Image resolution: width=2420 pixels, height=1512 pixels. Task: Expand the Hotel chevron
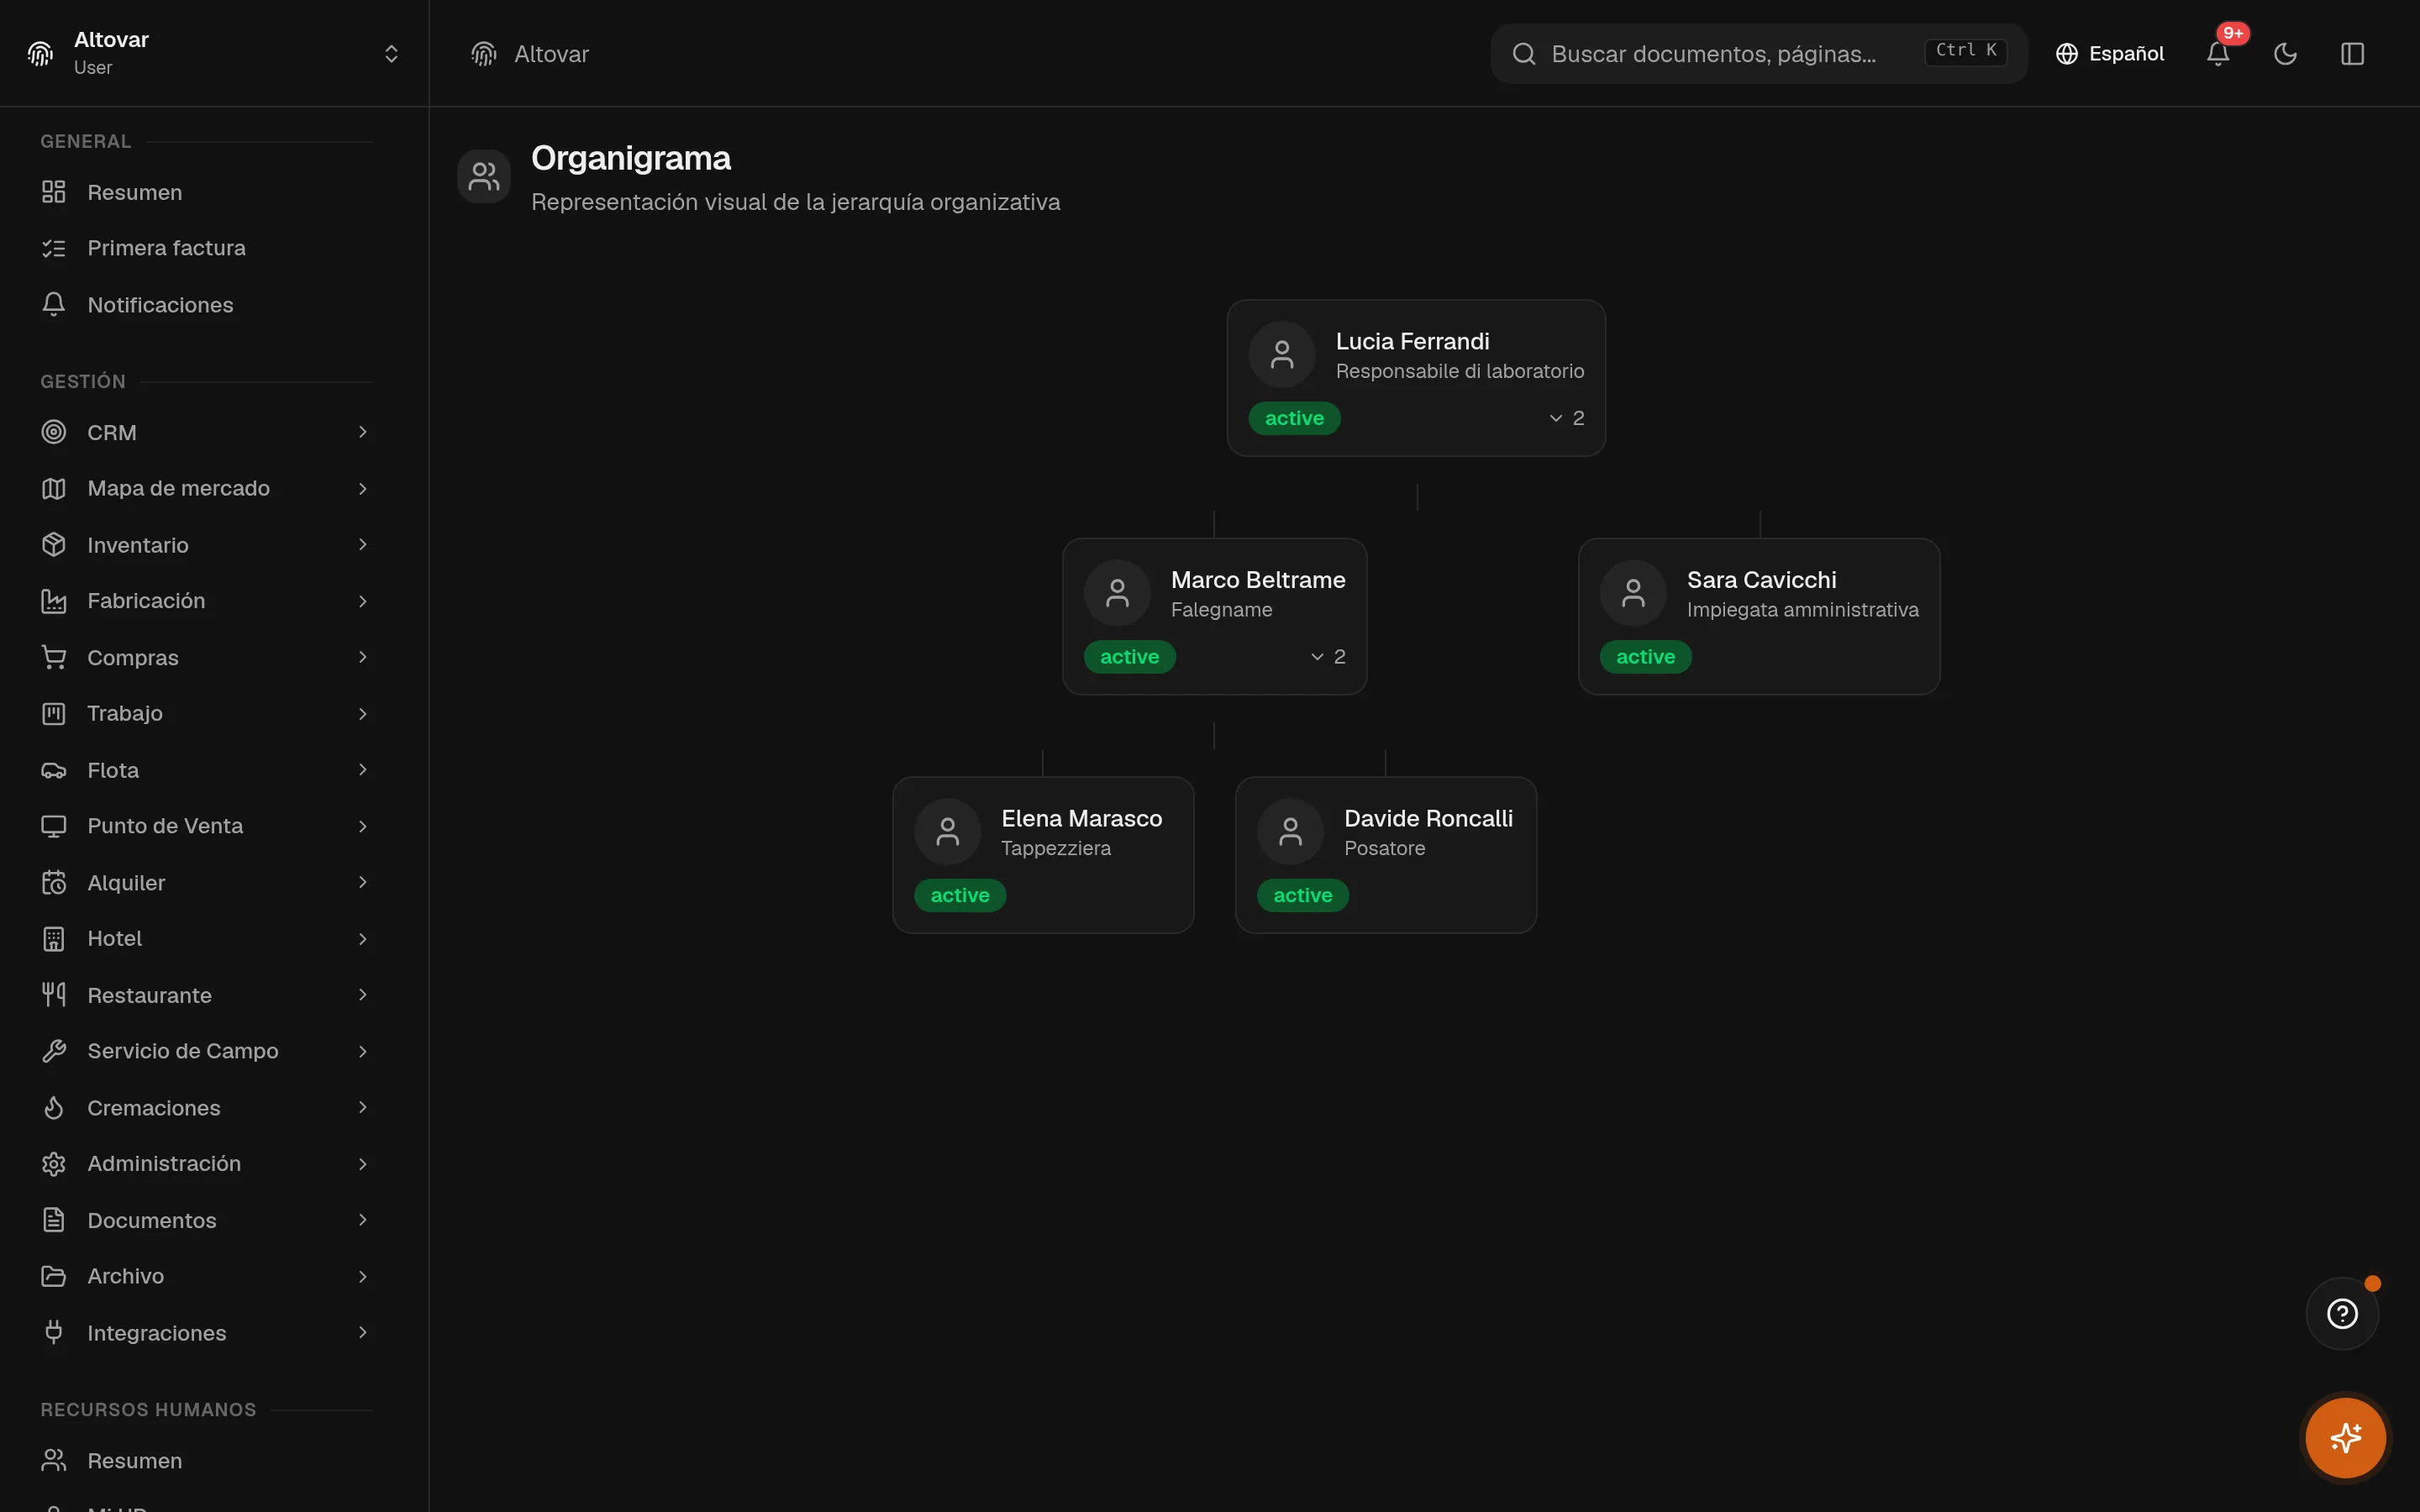[363, 938]
